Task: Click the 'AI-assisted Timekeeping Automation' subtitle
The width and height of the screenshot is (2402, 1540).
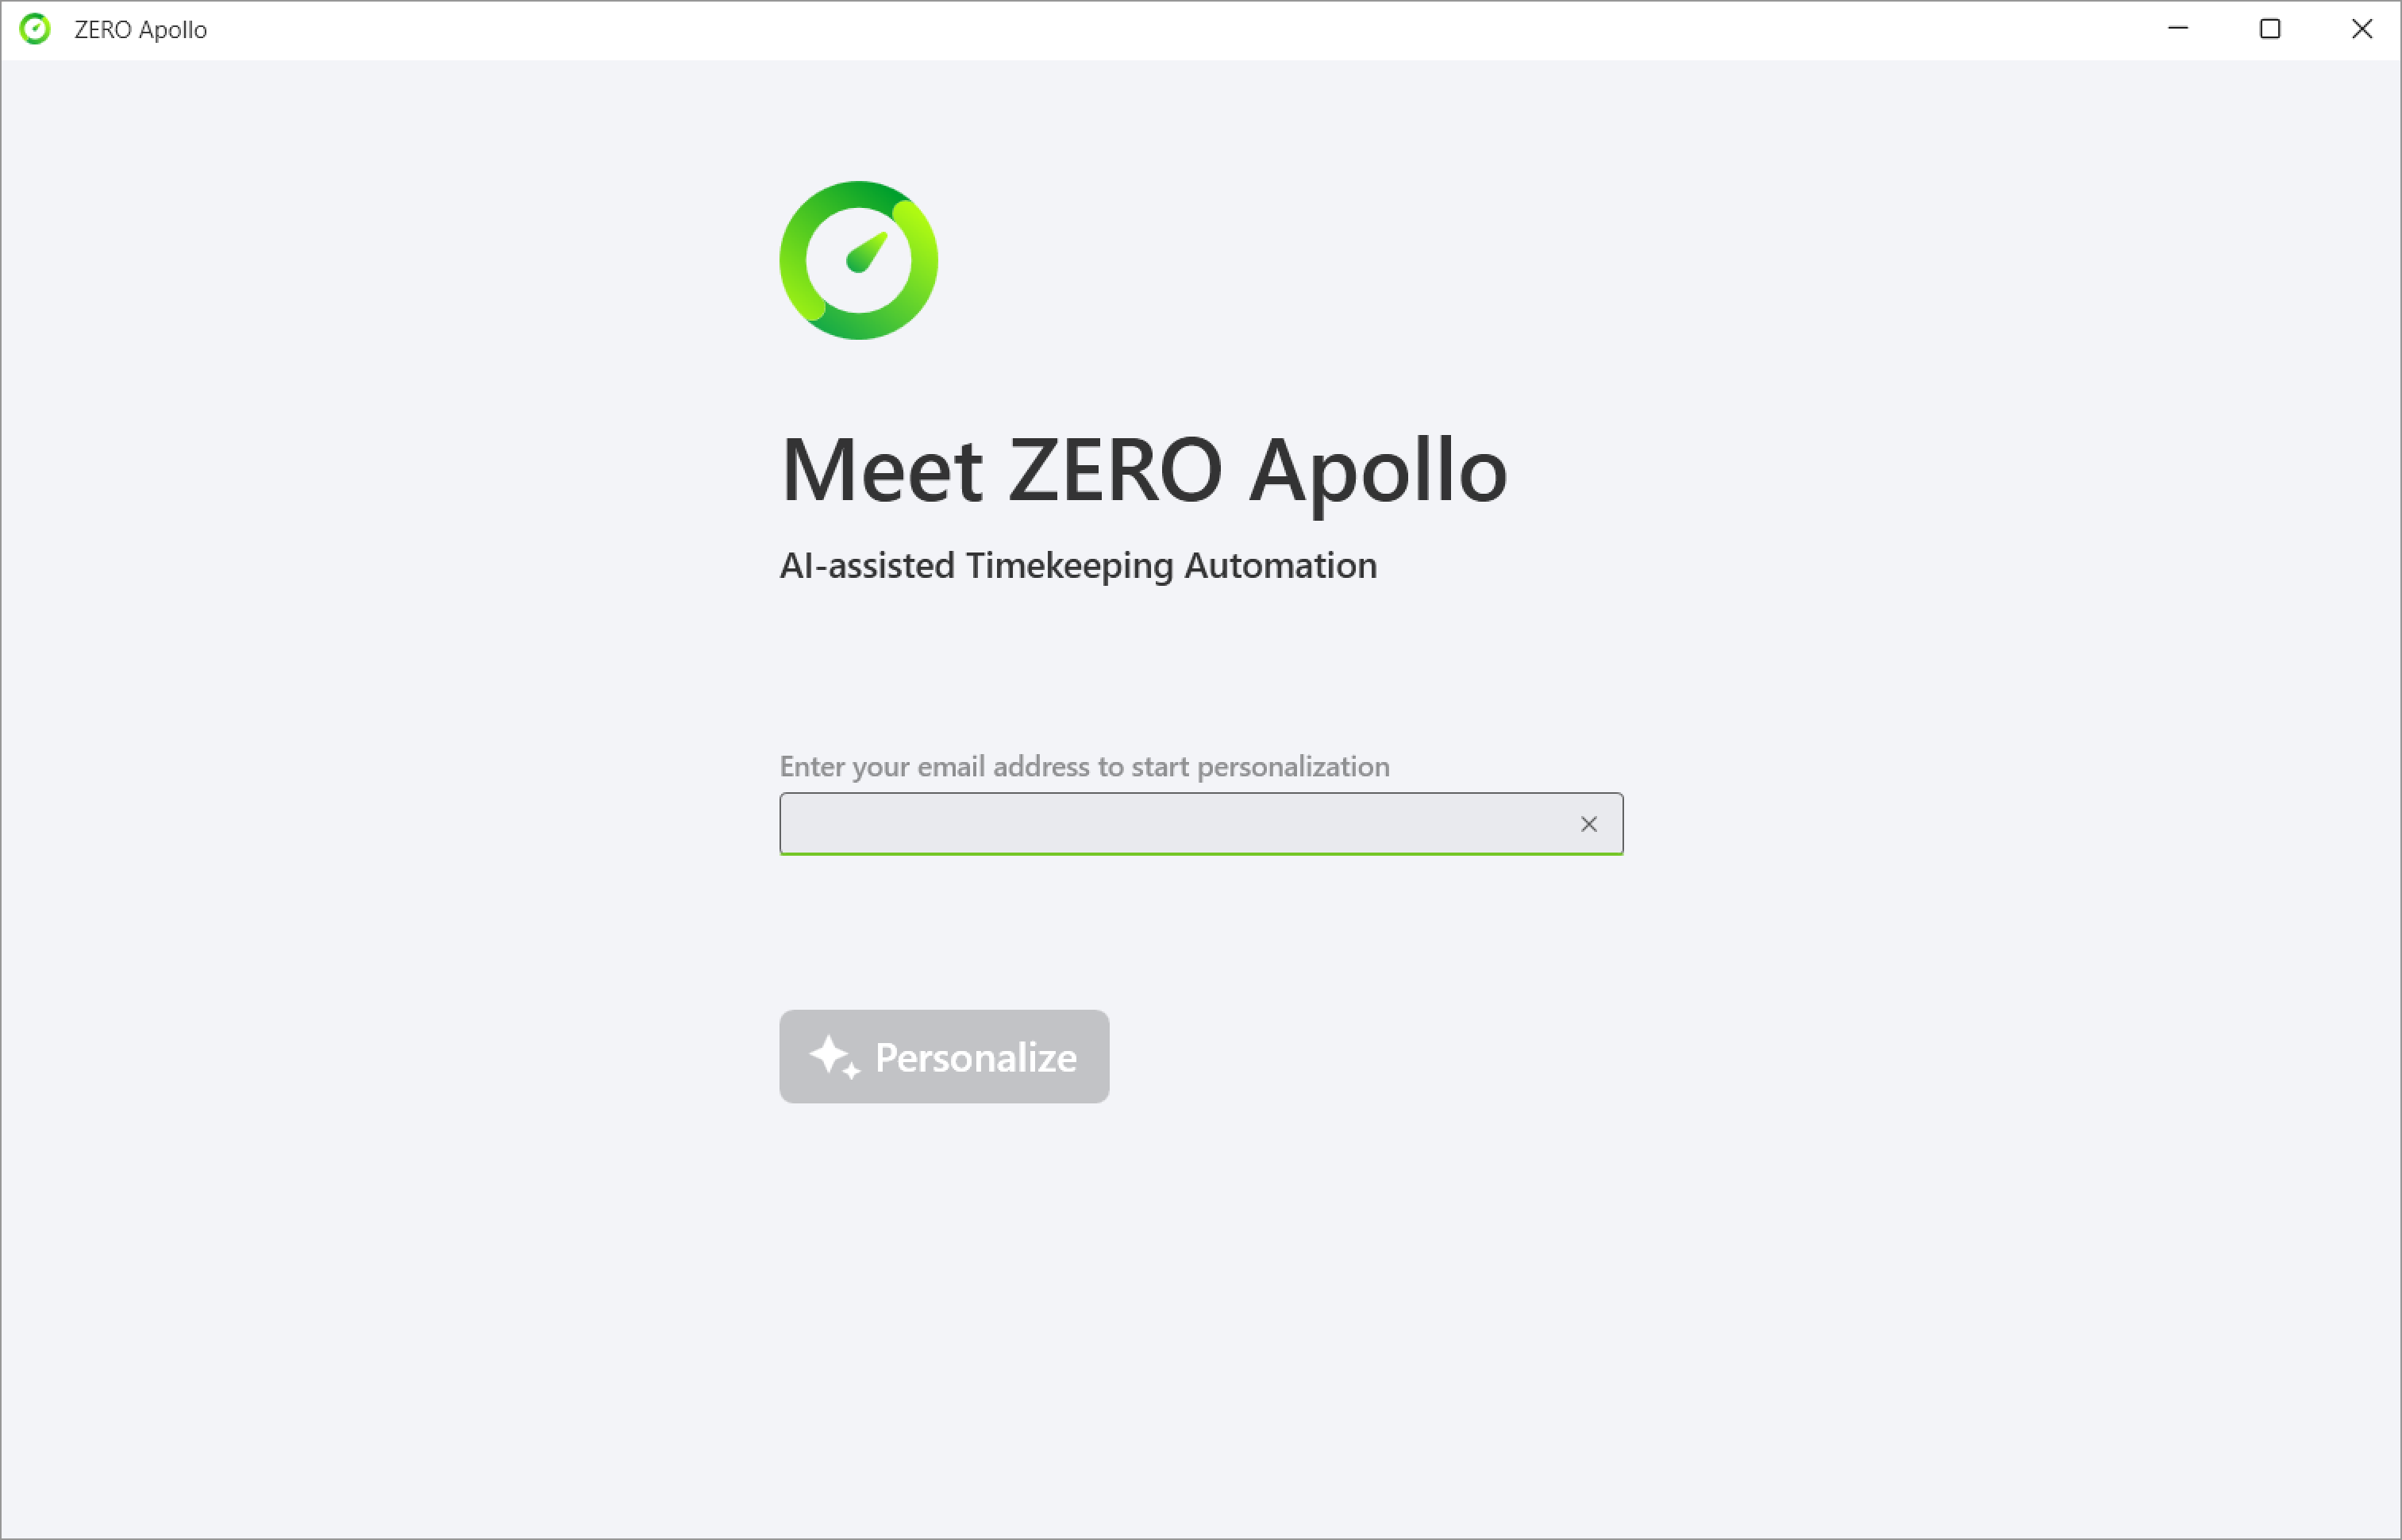Action: pos(1078,565)
